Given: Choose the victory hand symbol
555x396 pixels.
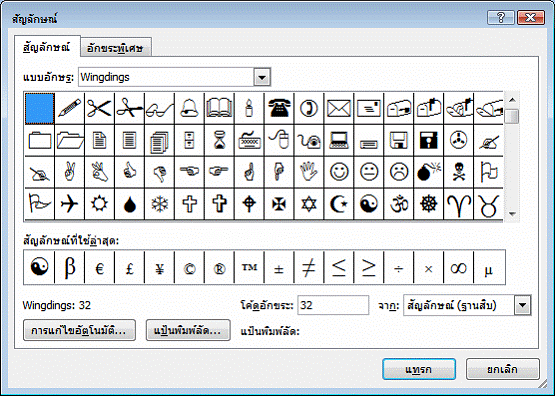Looking at the screenshot, I should coord(69,172).
